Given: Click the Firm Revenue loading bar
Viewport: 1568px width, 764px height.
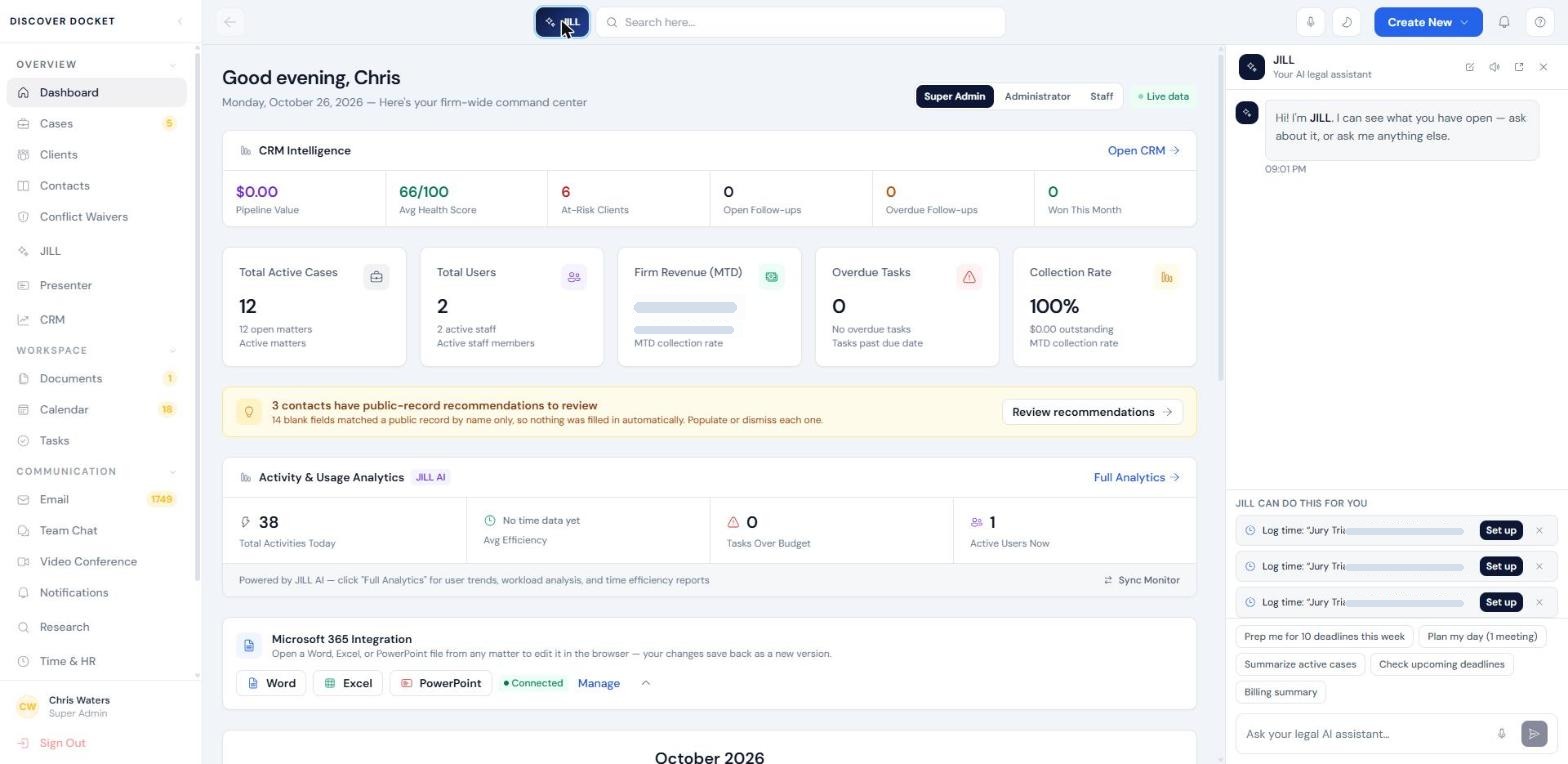Looking at the screenshot, I should pyautogui.click(x=685, y=308).
